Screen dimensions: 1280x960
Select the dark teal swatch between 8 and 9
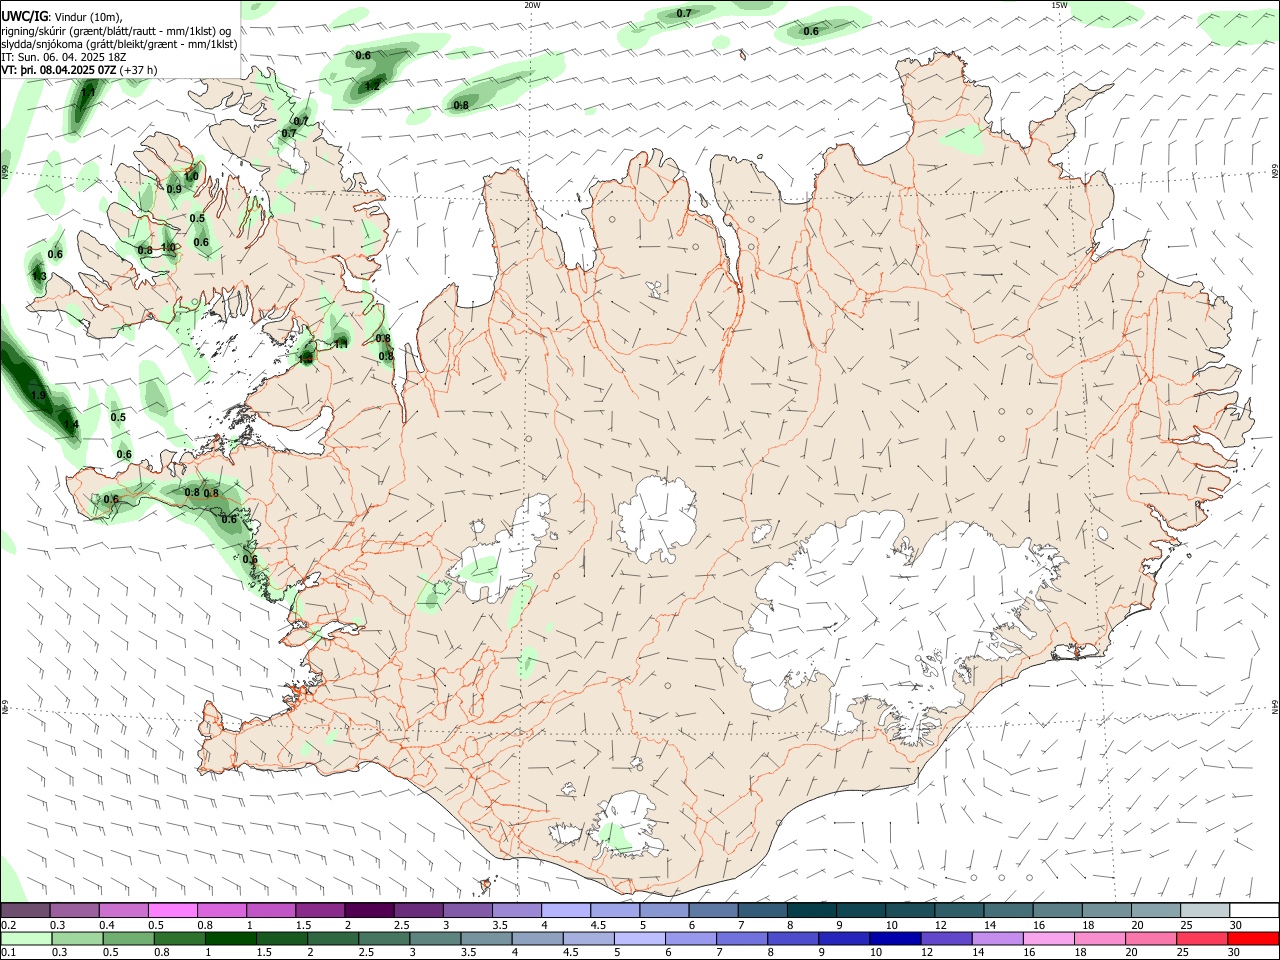[810, 911]
